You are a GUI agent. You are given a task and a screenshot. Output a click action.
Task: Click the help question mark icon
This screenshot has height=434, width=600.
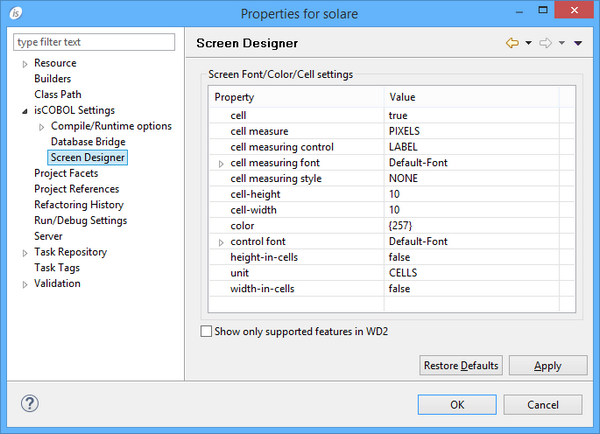click(29, 405)
